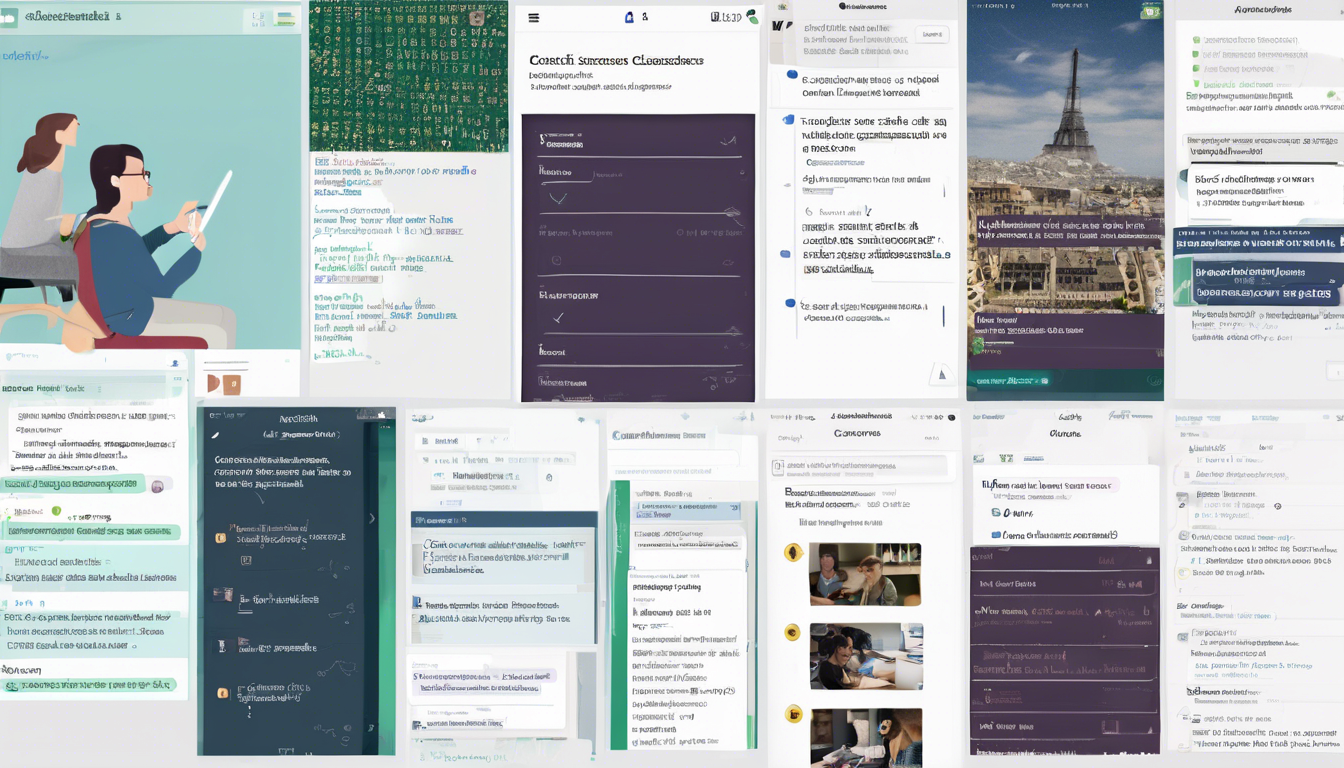Click the third yellow avatar icon

point(793,714)
